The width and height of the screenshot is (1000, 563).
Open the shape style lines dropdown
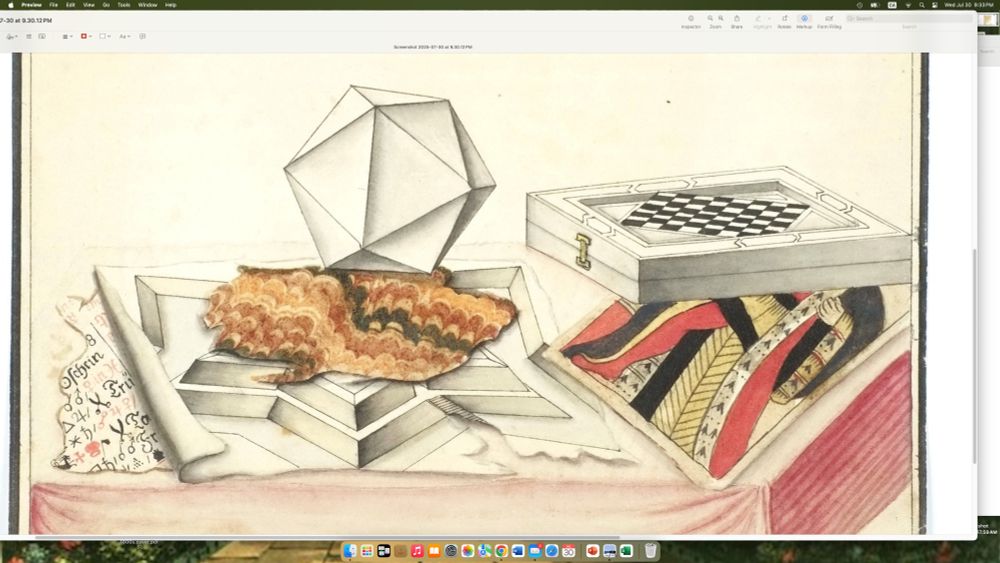(x=67, y=36)
